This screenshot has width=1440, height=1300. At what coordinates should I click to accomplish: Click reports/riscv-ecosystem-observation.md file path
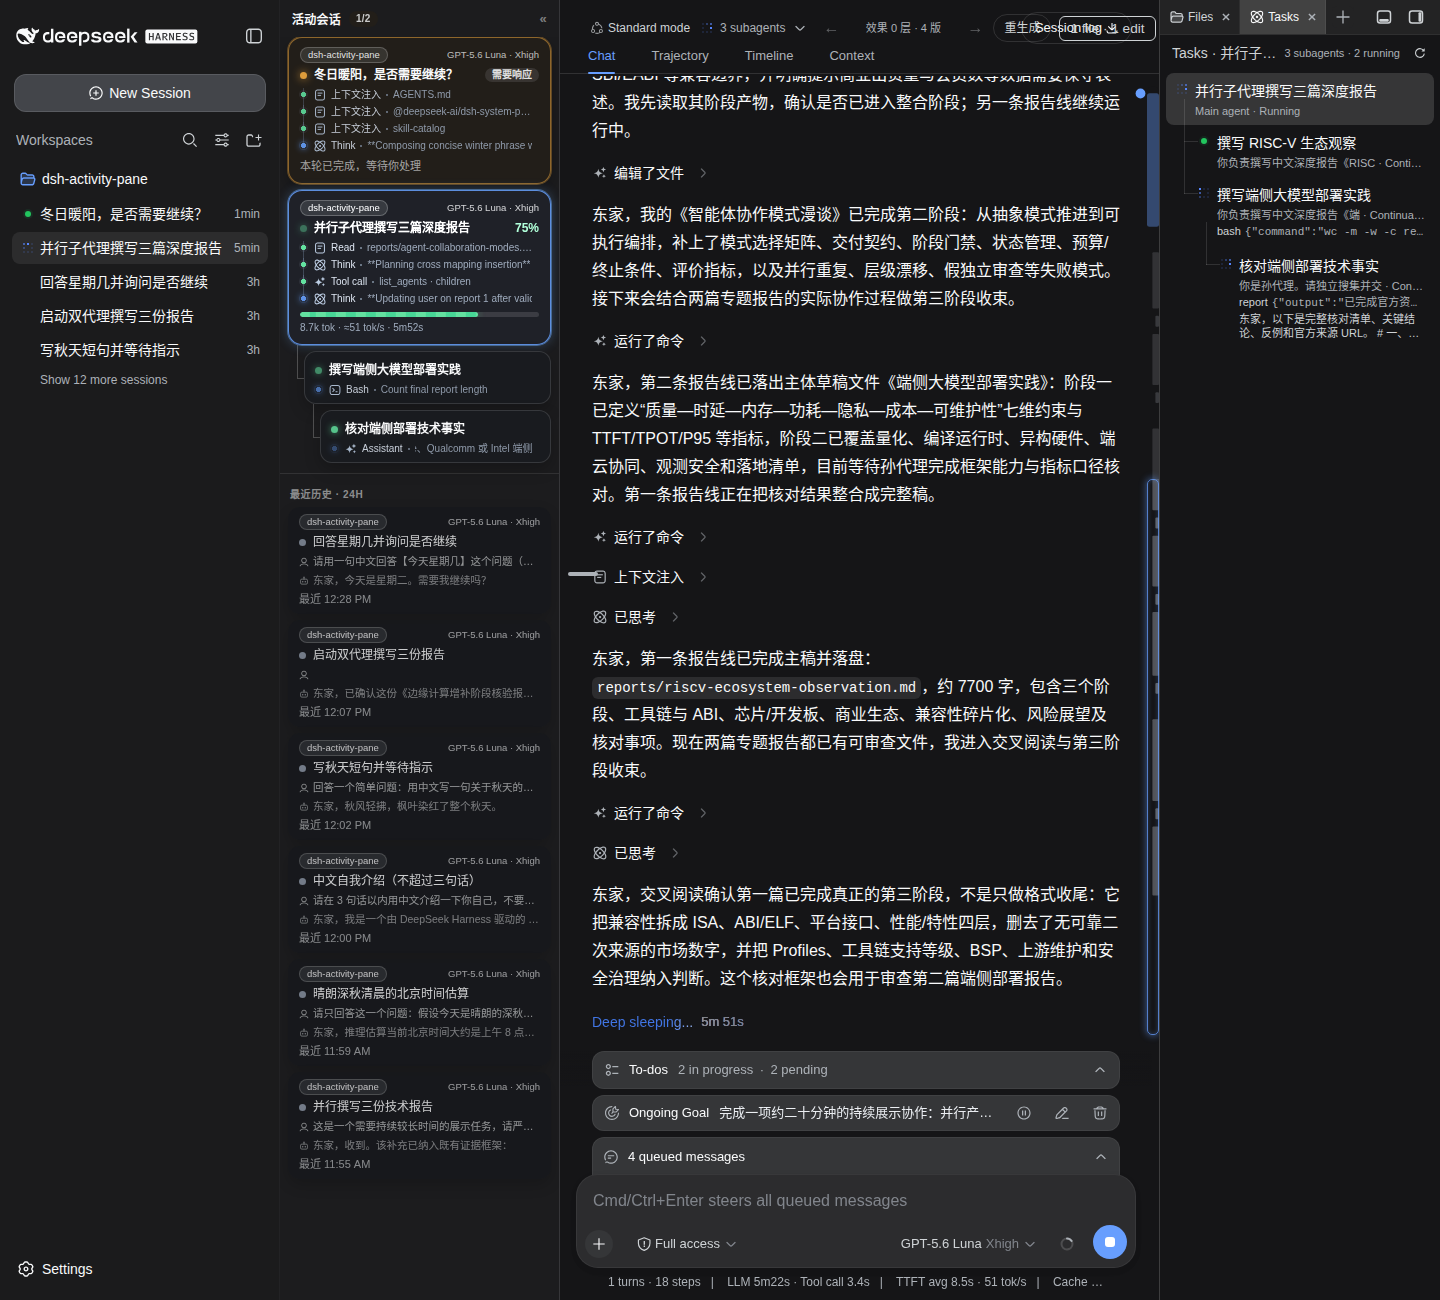(756, 687)
